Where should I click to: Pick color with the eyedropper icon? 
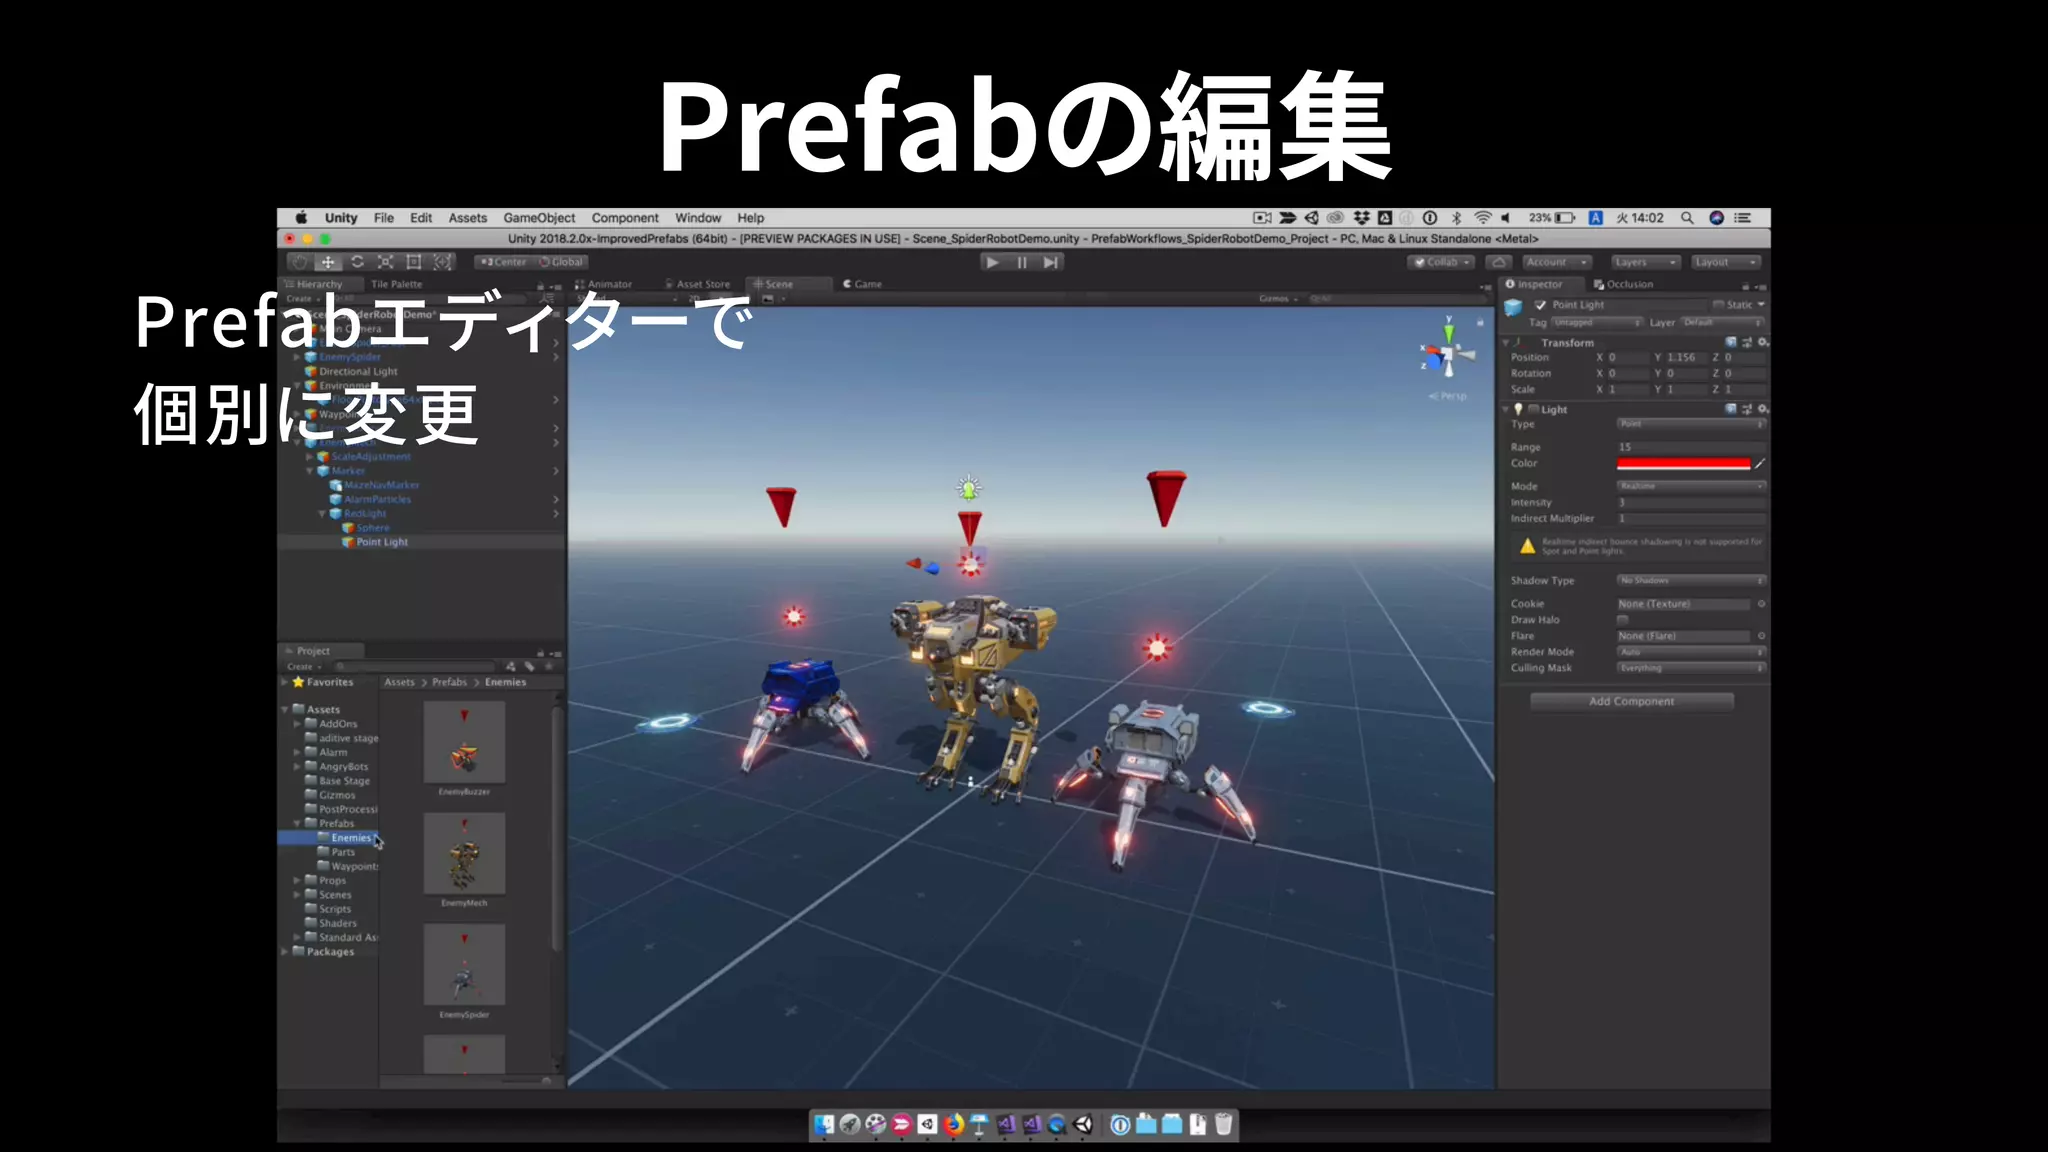click(x=1760, y=464)
